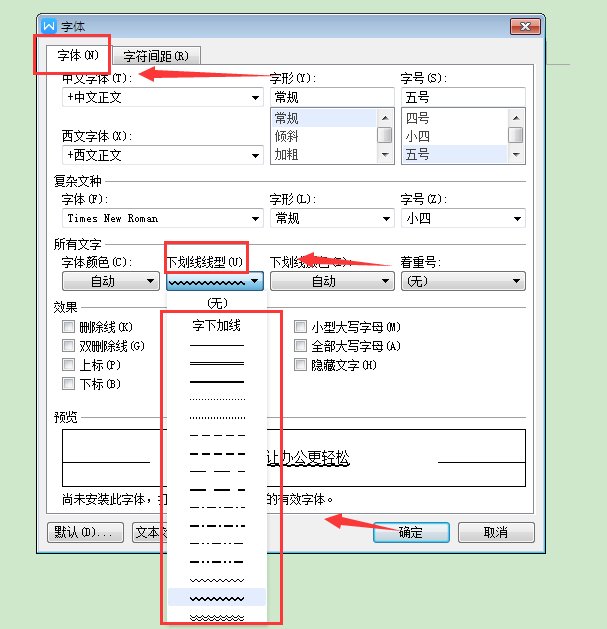This screenshot has height=629, width=607.
Task: Open the 字体颜色 color dropdown
Action: [111, 281]
